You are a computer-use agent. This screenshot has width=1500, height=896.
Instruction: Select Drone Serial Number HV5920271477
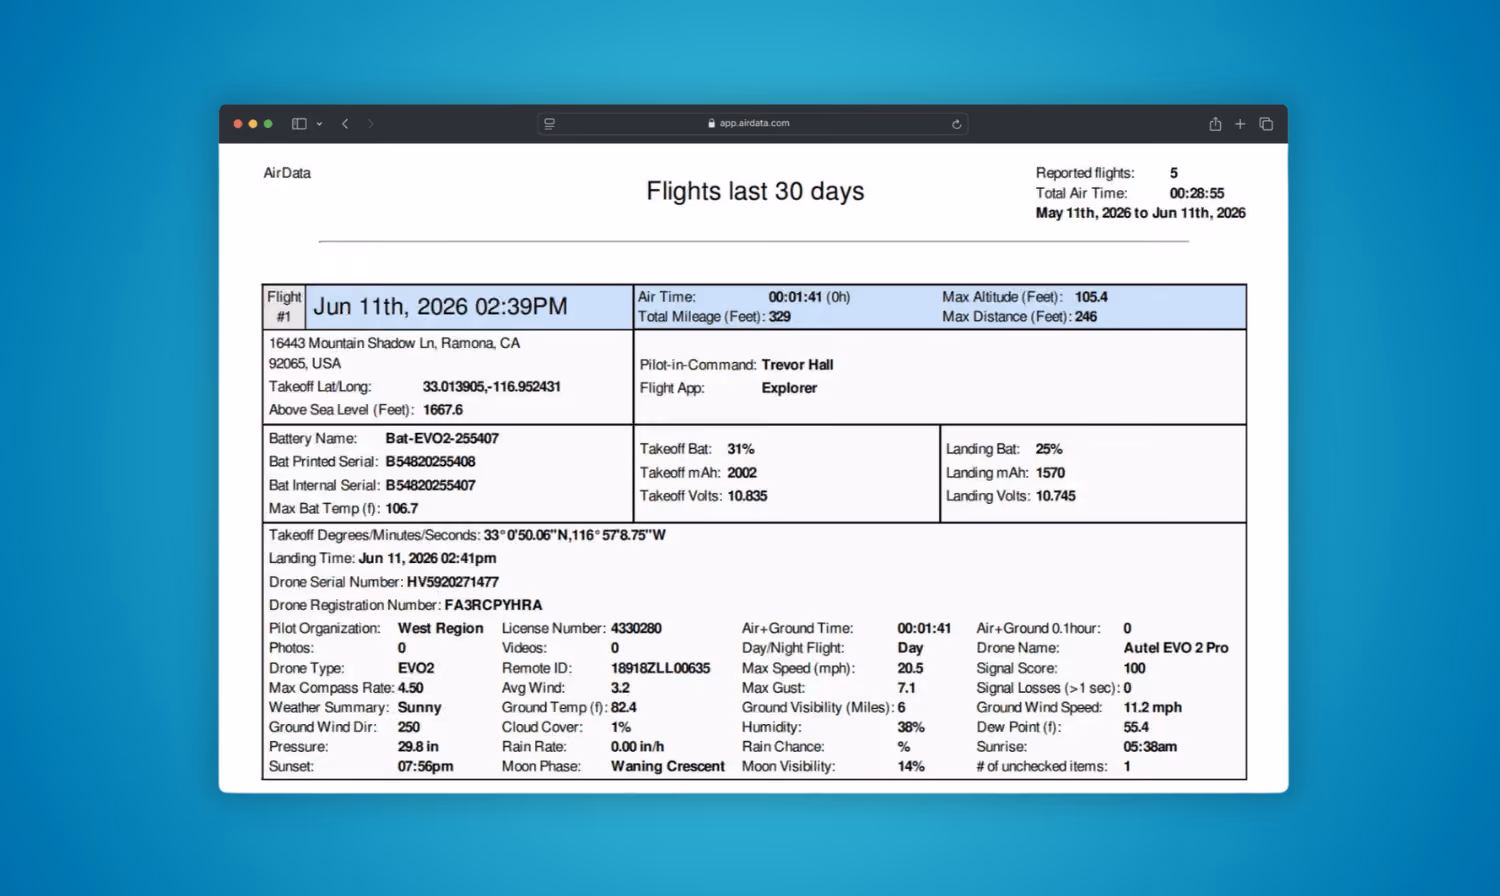(x=452, y=582)
